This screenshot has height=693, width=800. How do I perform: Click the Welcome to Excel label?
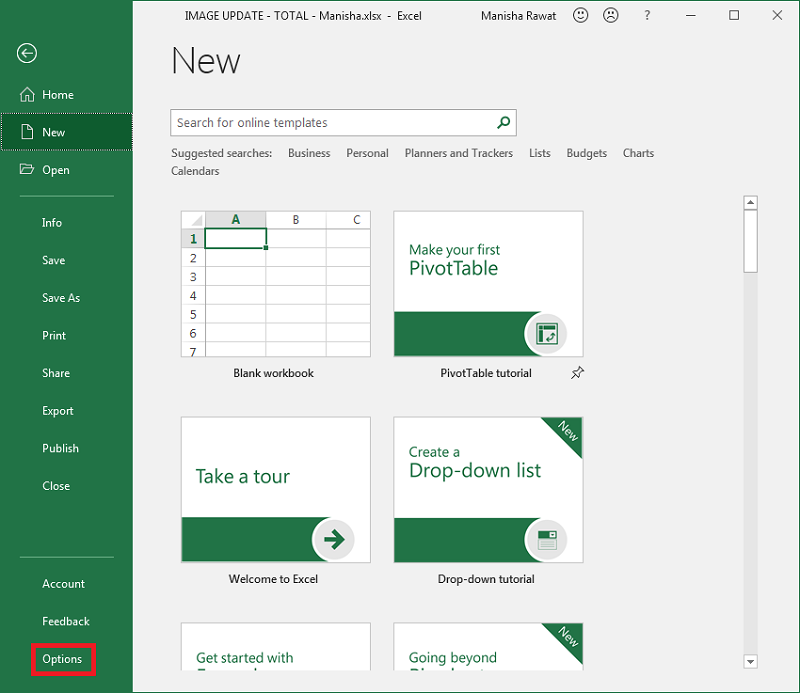point(273,579)
